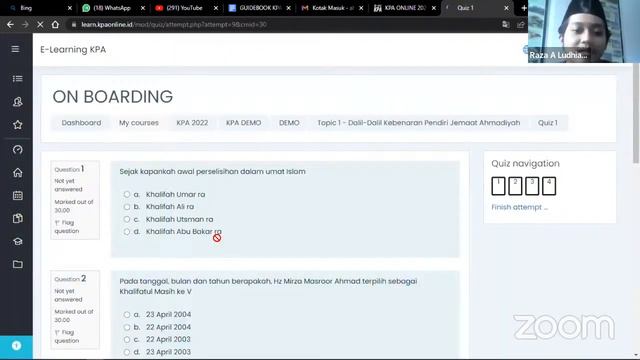Go back with browser back arrow

pos(10,24)
